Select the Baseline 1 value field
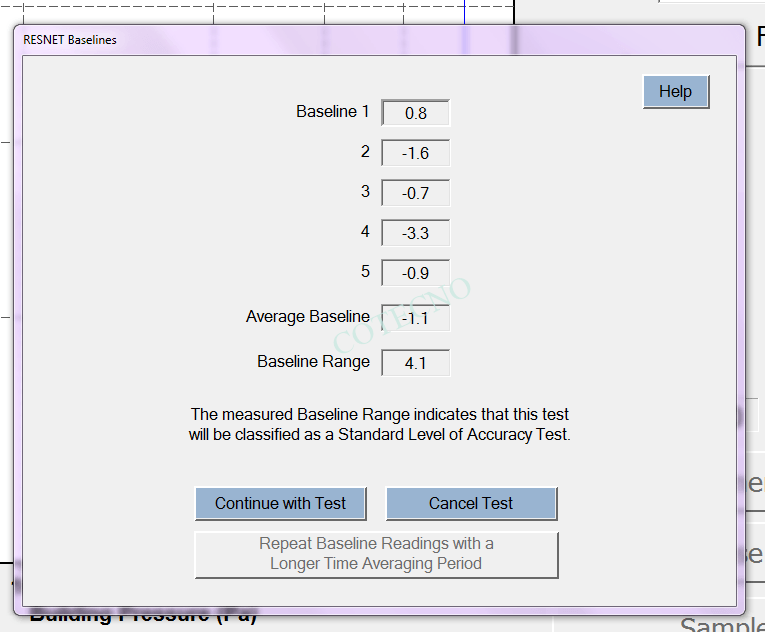Screen dimensions: 765x632 point(416,113)
